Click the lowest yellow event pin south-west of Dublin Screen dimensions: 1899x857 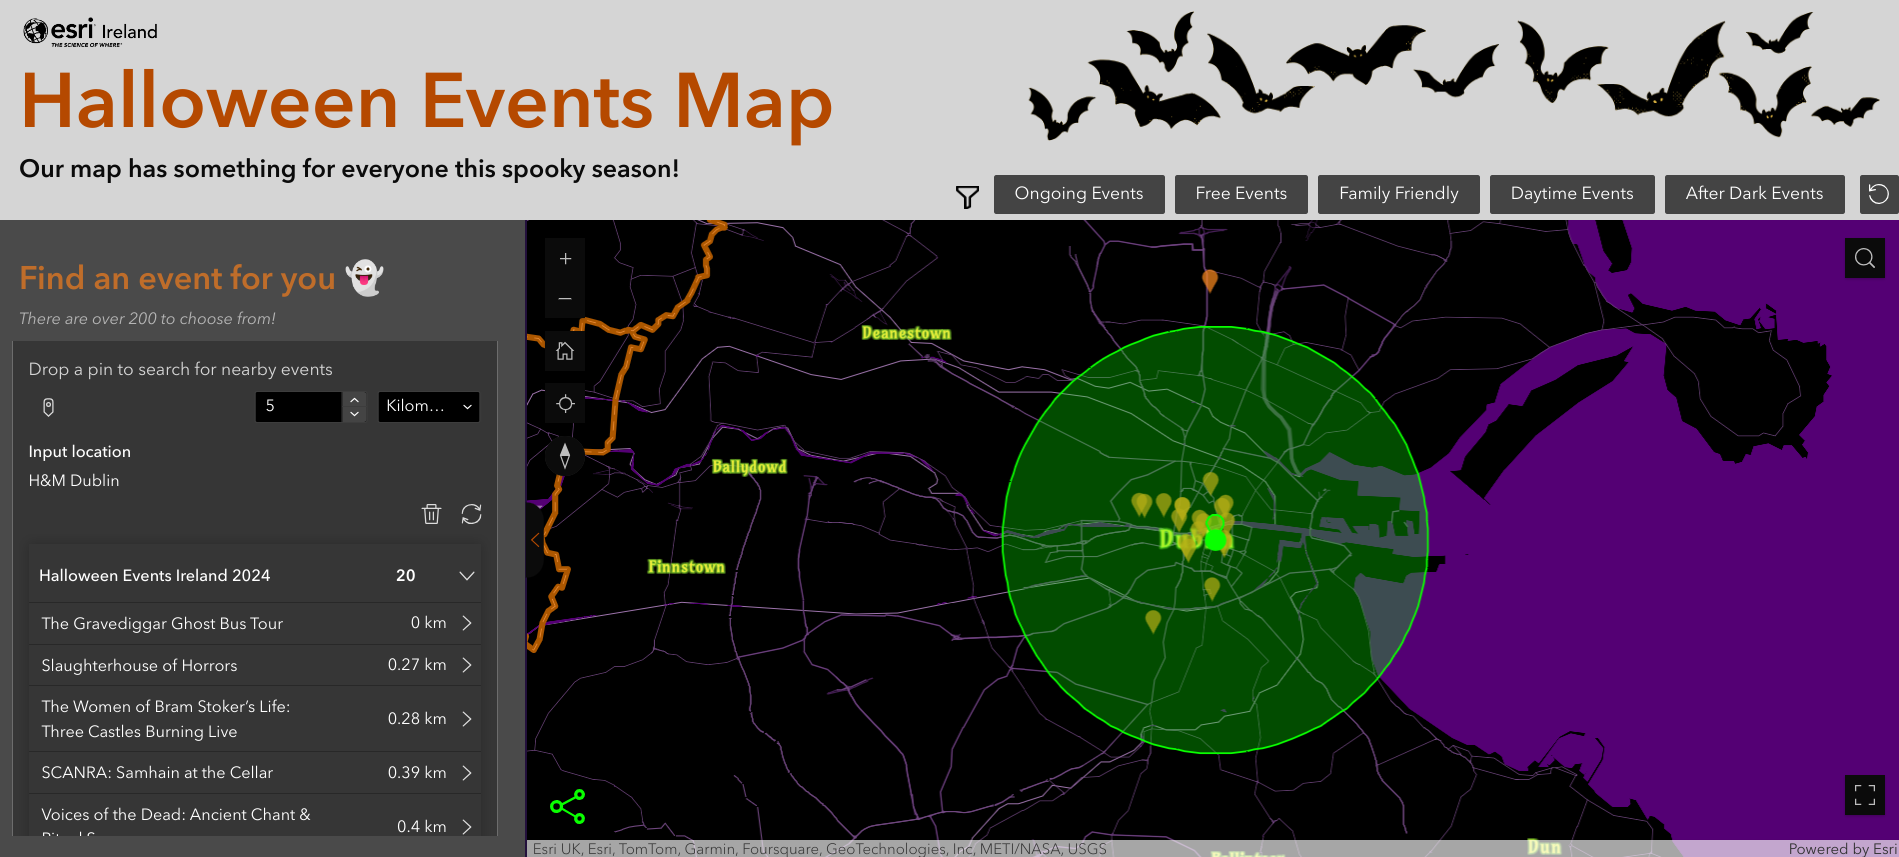1153,621
